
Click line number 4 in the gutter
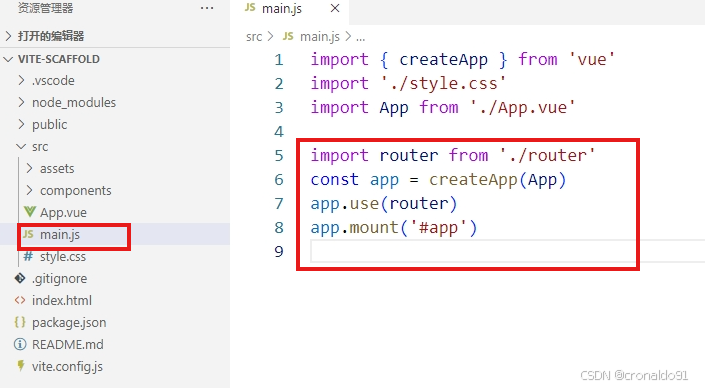(279, 131)
